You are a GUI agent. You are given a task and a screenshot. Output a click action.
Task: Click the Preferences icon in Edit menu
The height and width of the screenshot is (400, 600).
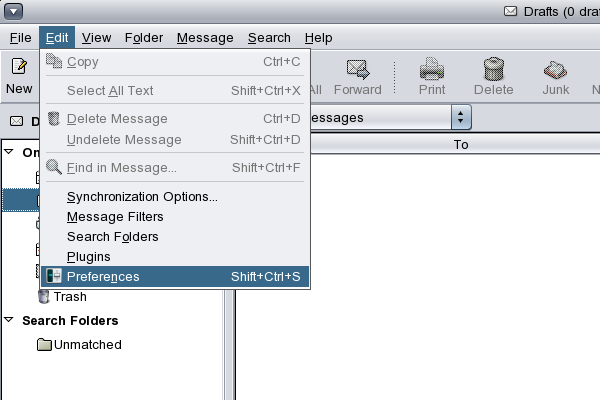click(x=54, y=276)
